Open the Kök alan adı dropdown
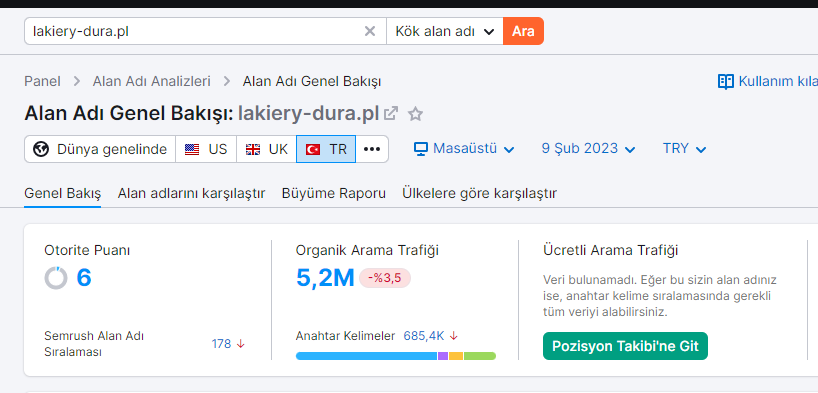 pos(445,31)
